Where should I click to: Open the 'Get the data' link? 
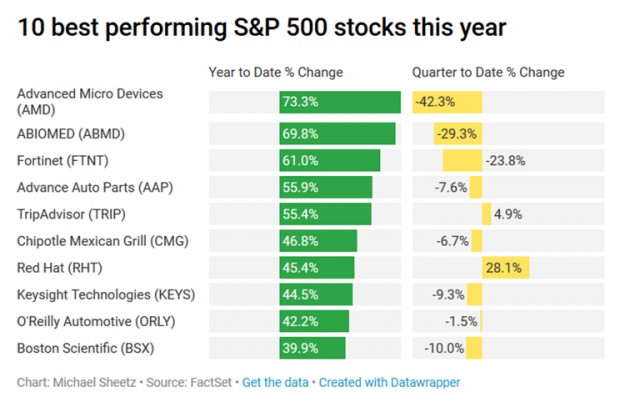275,382
